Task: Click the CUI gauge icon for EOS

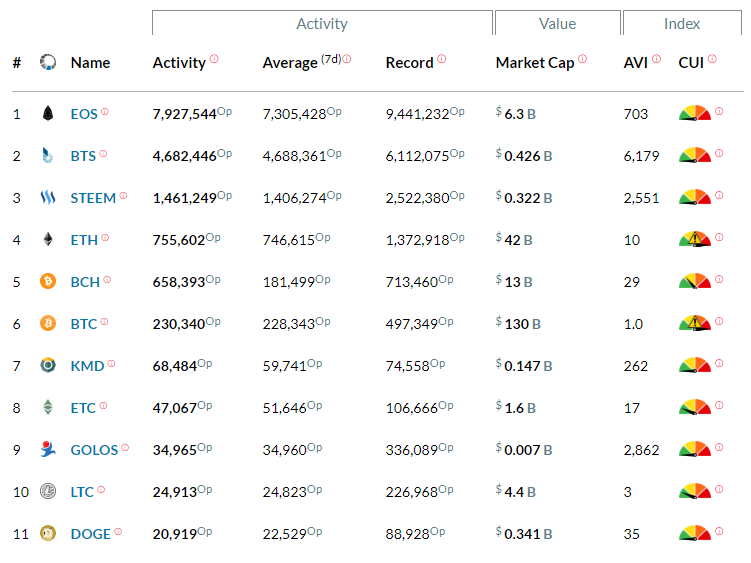Action: pyautogui.click(x=695, y=113)
